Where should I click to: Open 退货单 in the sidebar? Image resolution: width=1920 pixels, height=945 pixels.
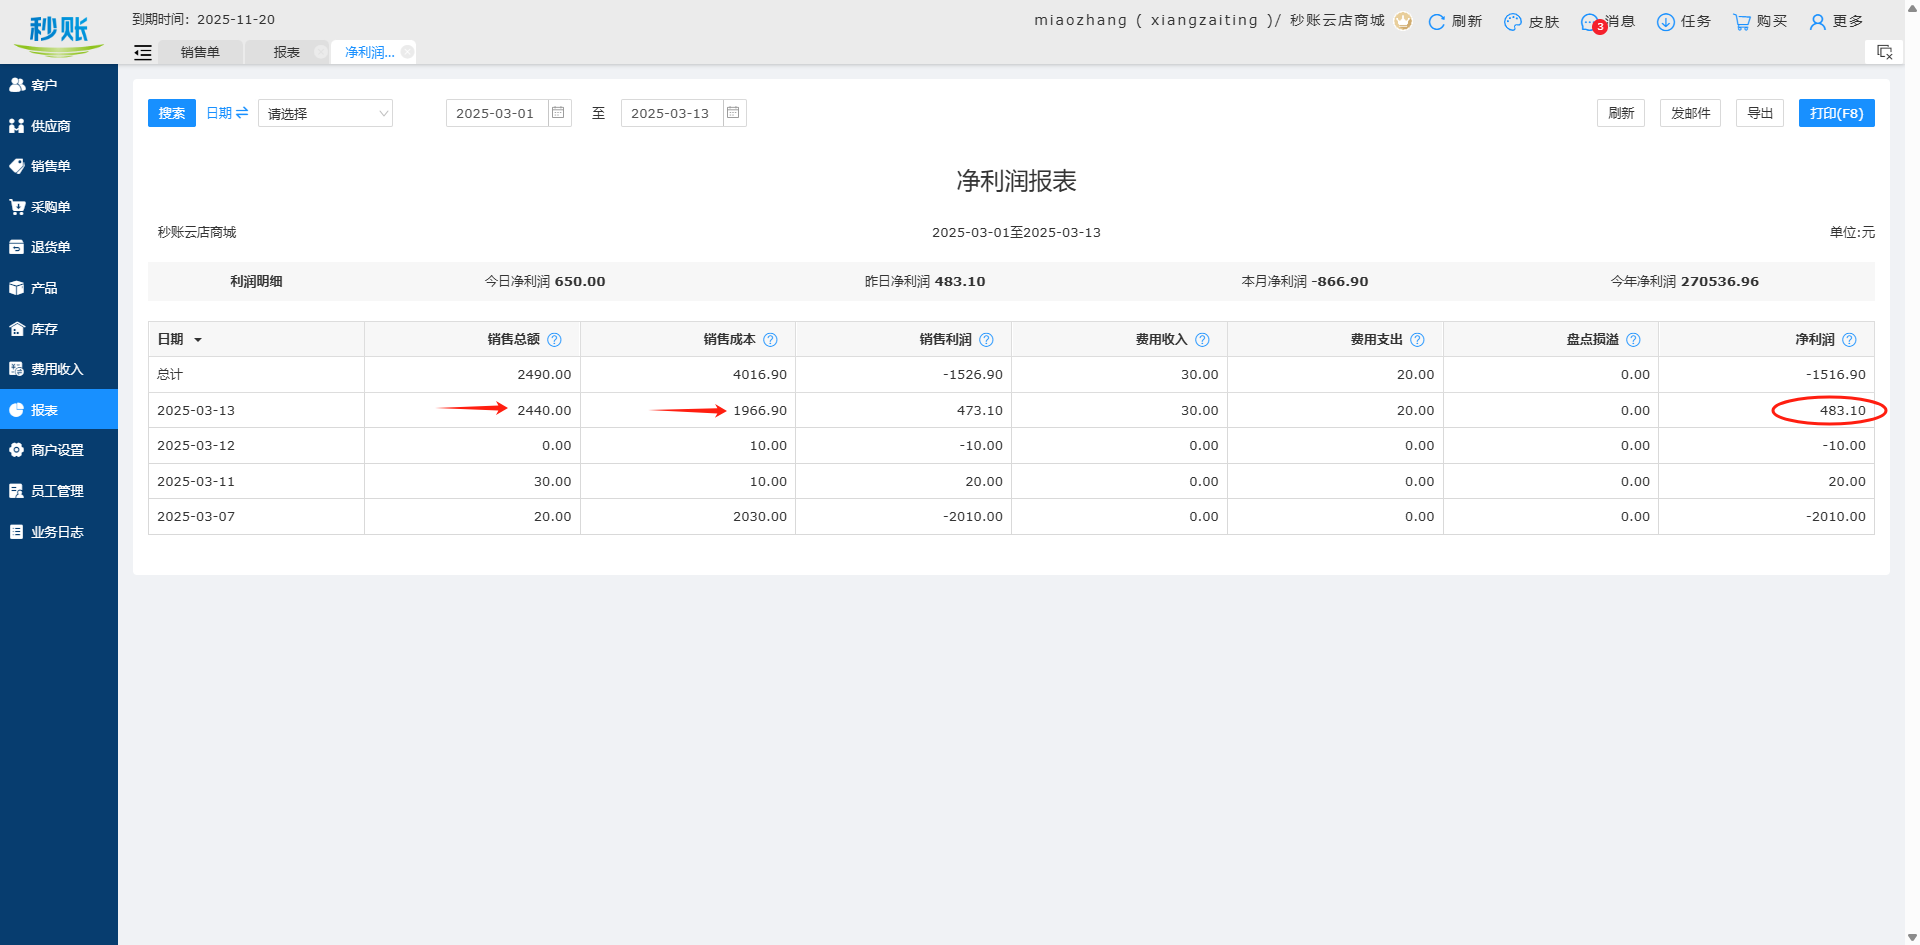(x=59, y=247)
